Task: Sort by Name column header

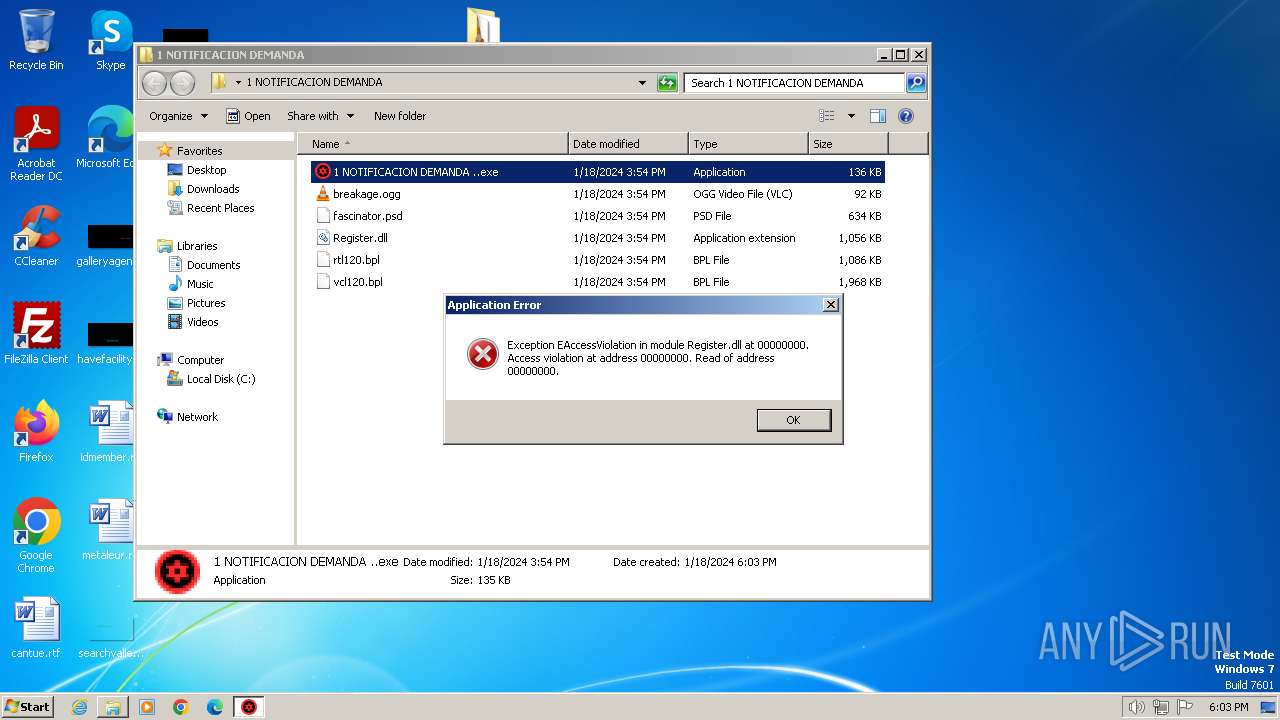Action: 432,144
